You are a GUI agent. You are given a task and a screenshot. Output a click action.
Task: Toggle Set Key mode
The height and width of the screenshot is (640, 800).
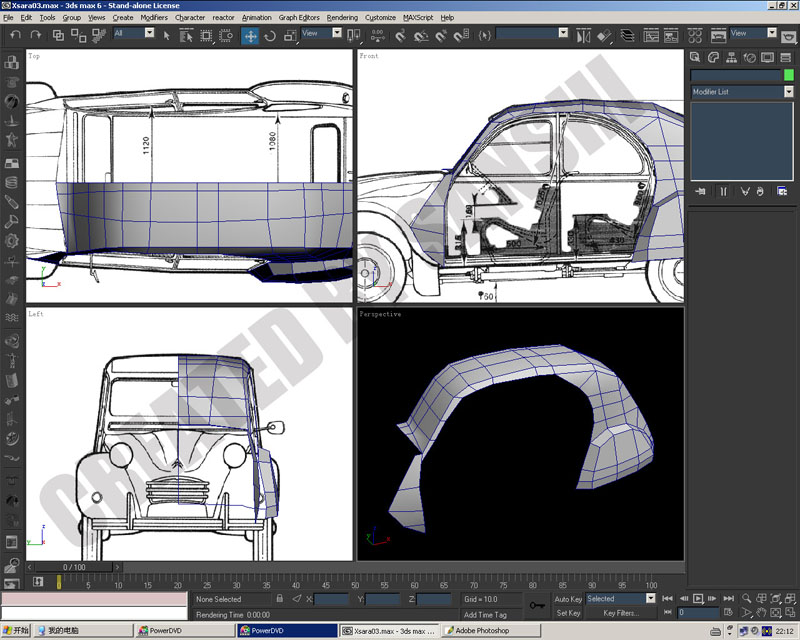(568, 613)
